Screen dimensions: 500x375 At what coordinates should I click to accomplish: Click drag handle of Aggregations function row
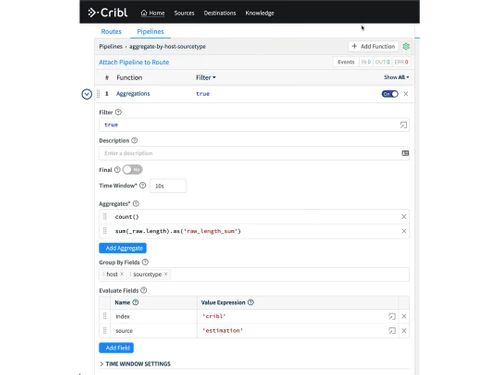click(x=98, y=94)
